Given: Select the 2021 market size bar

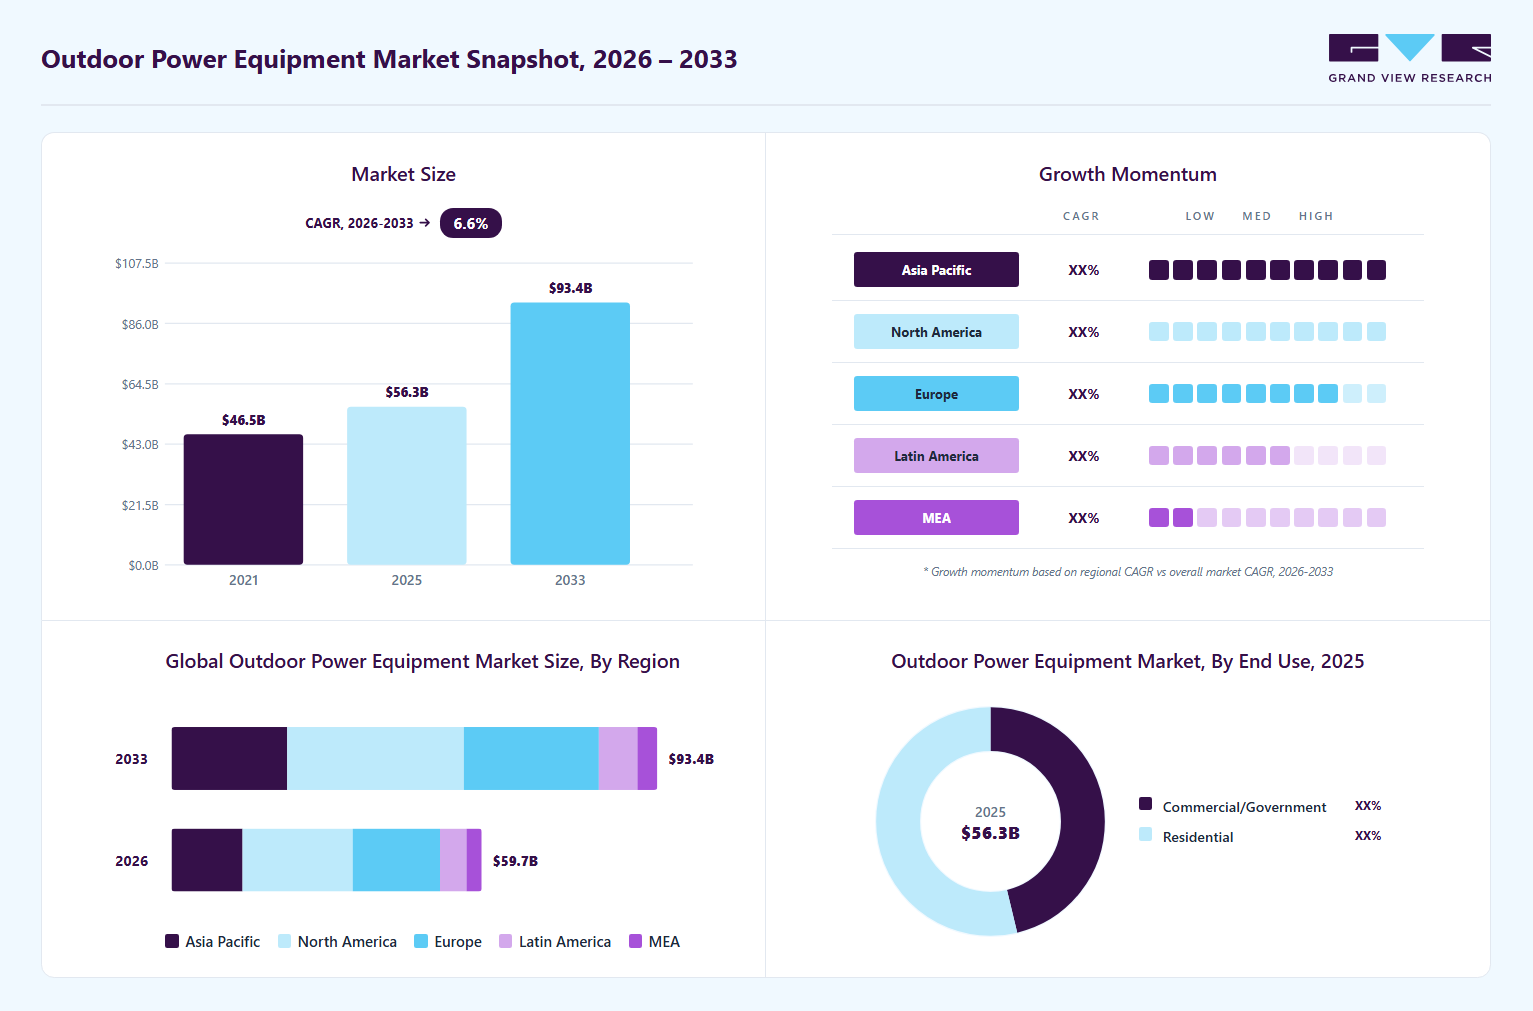Looking at the screenshot, I should point(243,499).
